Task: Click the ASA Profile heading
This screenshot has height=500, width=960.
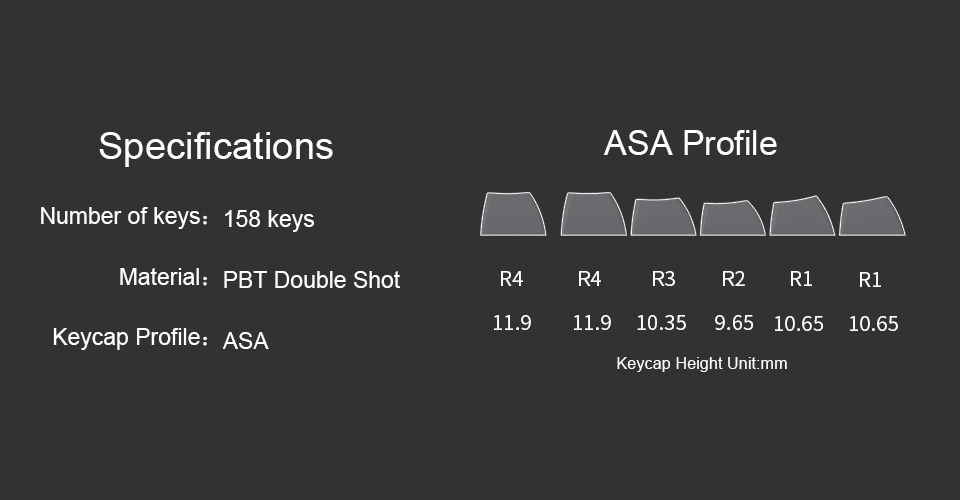Action: 691,143
